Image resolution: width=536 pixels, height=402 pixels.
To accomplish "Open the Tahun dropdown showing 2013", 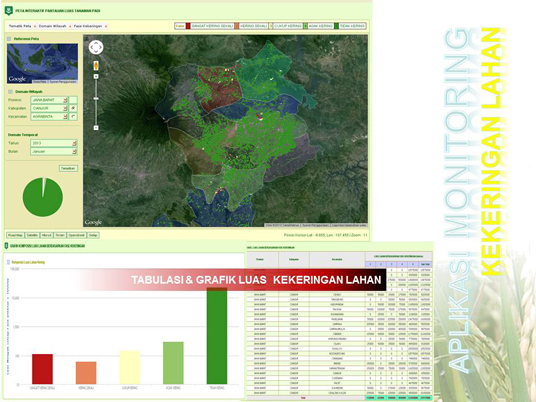I will 54,143.
